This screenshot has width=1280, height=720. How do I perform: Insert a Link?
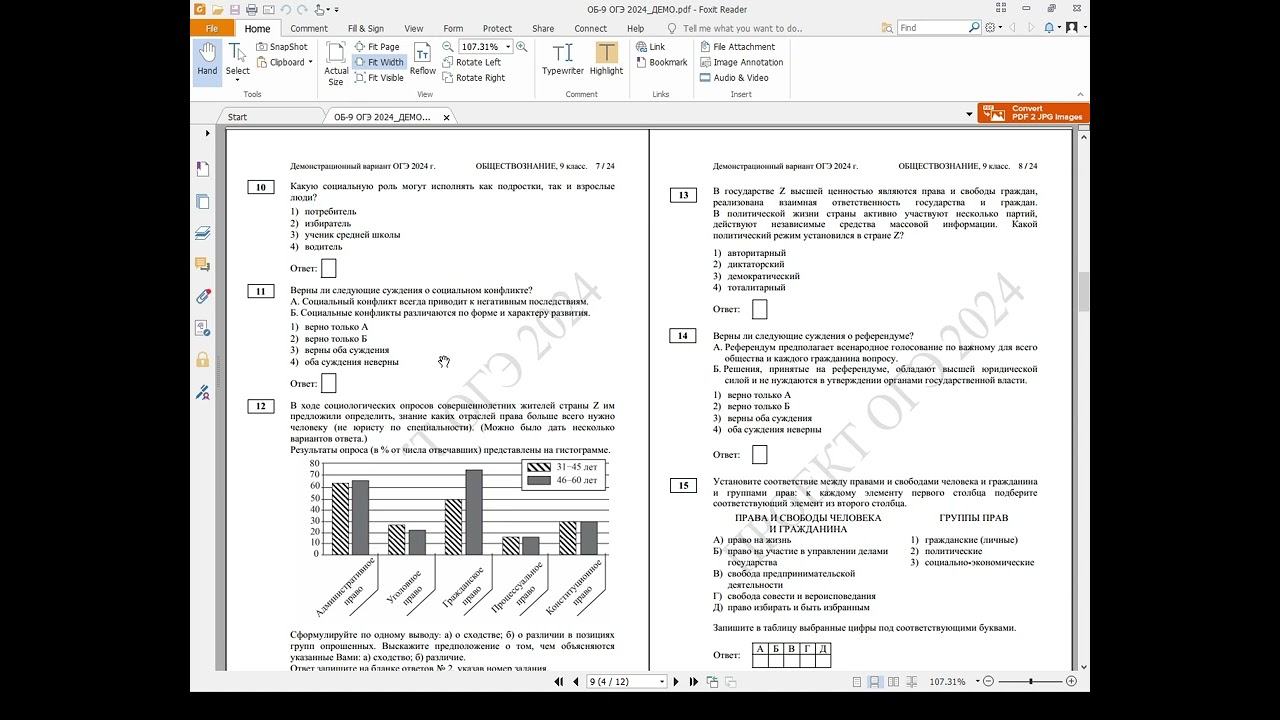tap(649, 47)
